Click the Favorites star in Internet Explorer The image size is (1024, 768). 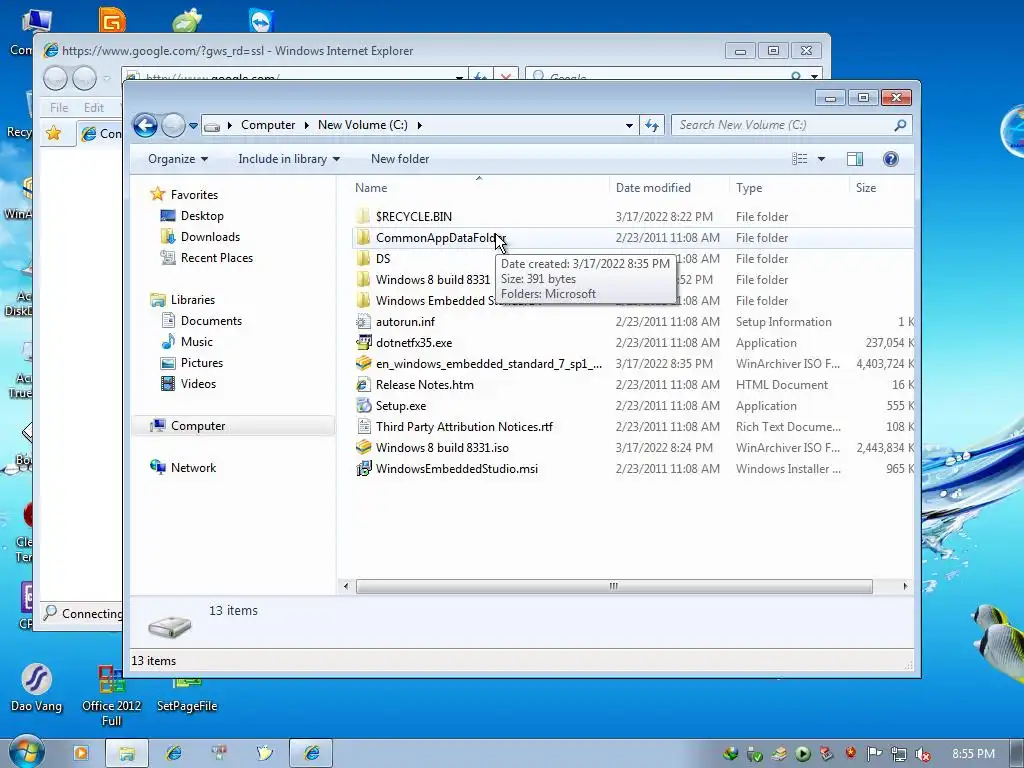[54, 133]
